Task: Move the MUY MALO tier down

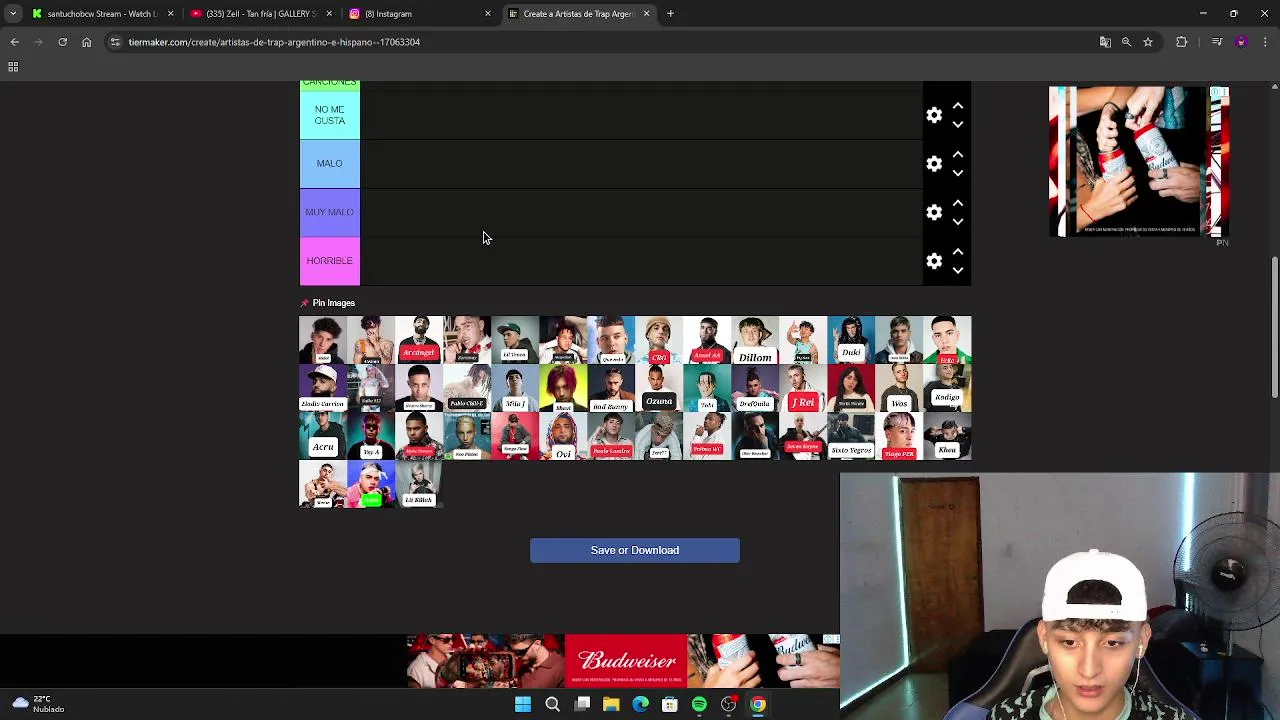Action: [958, 222]
